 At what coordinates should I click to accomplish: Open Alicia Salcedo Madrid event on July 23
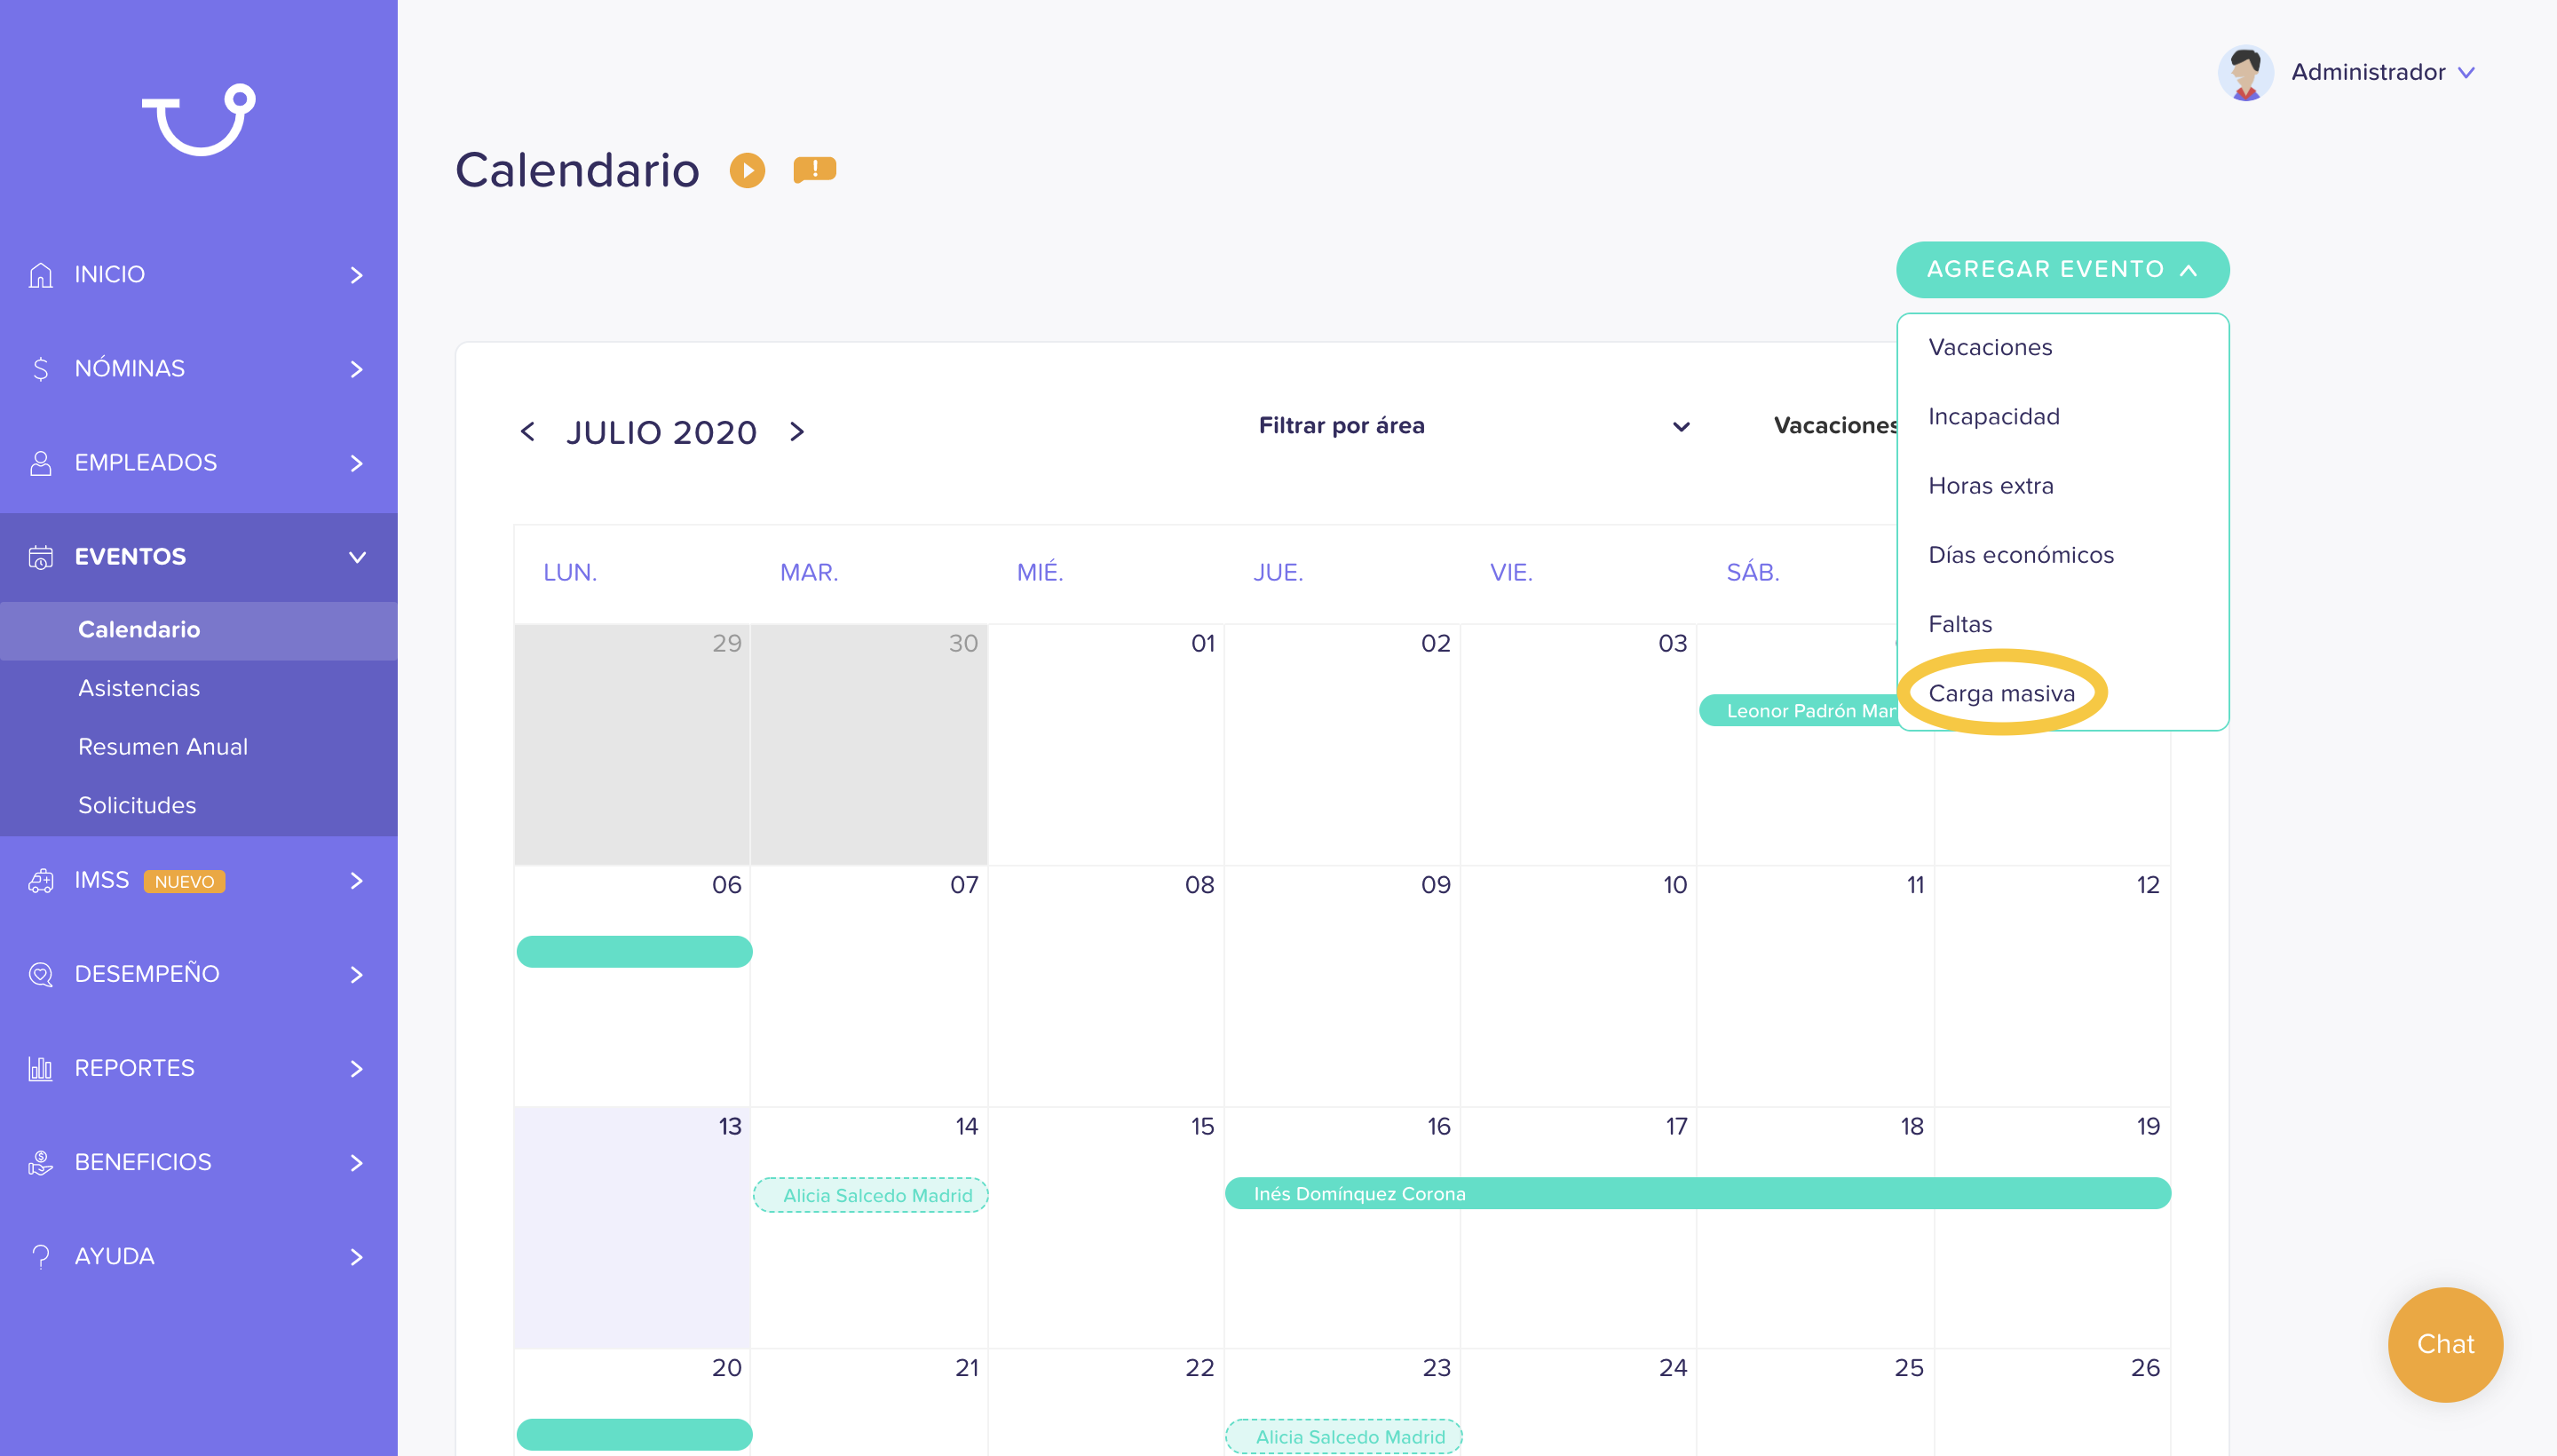click(1343, 1436)
